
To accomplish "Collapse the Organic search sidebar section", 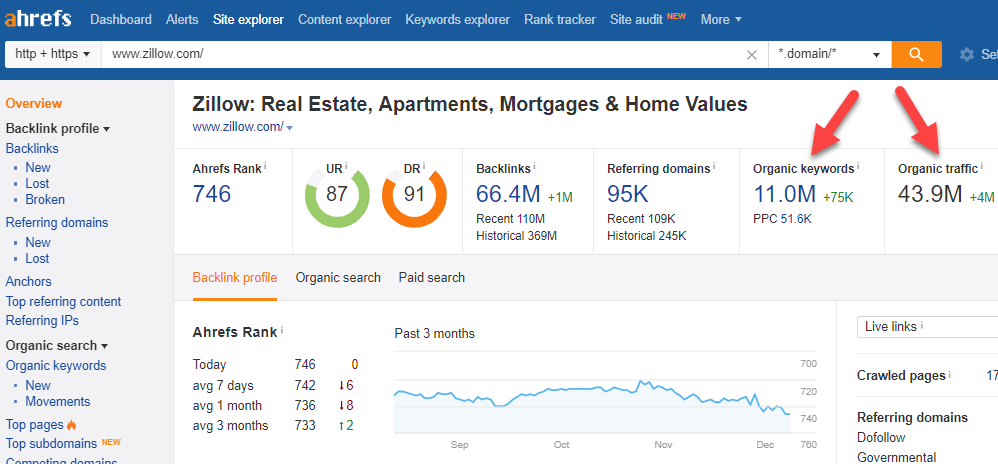I will click(57, 346).
